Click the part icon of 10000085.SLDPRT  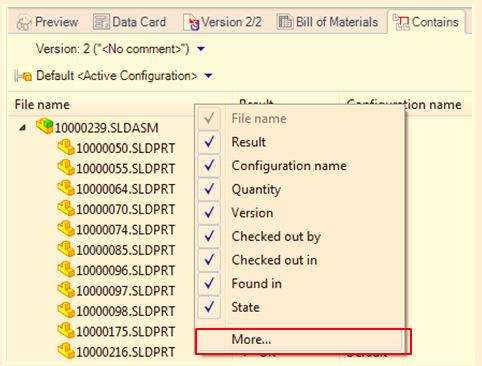(66, 249)
